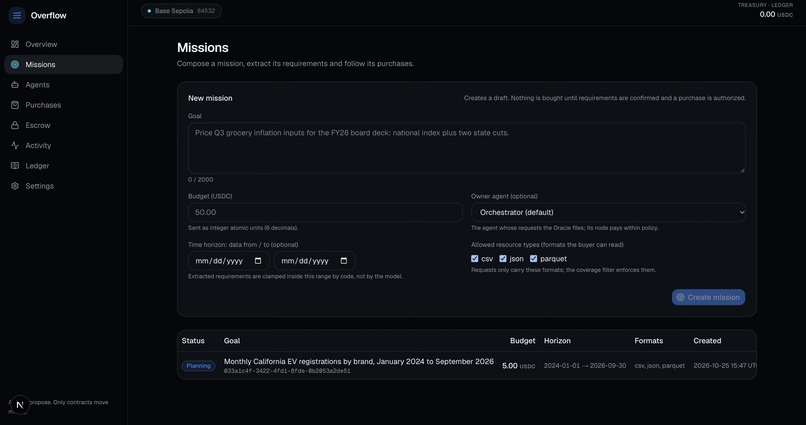Click the Budget column header
Viewport: 806px width, 425px height.
pyautogui.click(x=522, y=341)
